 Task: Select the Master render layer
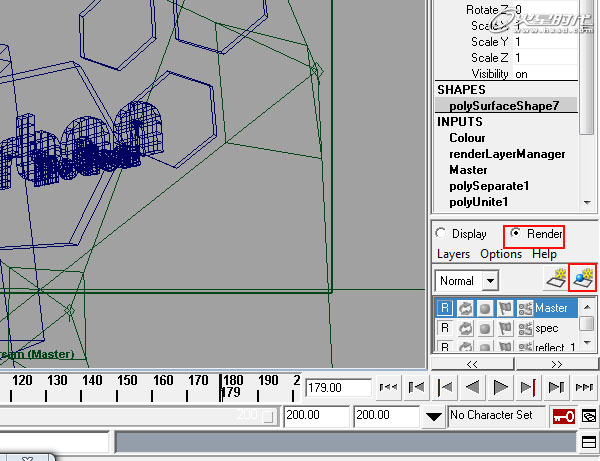tap(551, 308)
